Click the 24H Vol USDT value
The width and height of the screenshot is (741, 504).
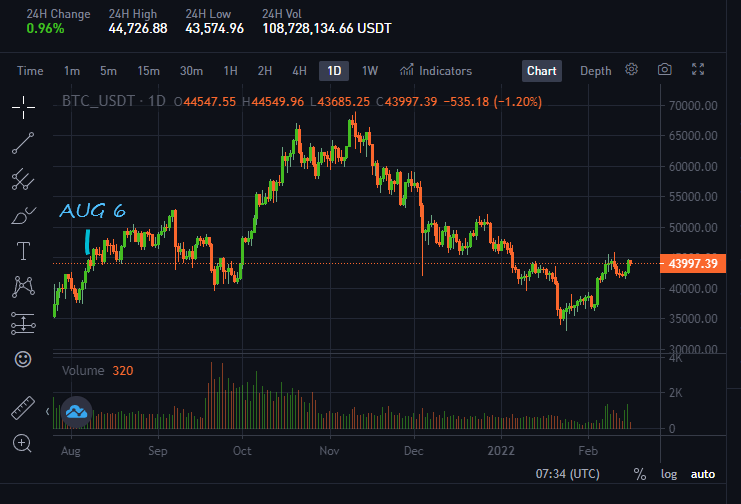click(327, 28)
